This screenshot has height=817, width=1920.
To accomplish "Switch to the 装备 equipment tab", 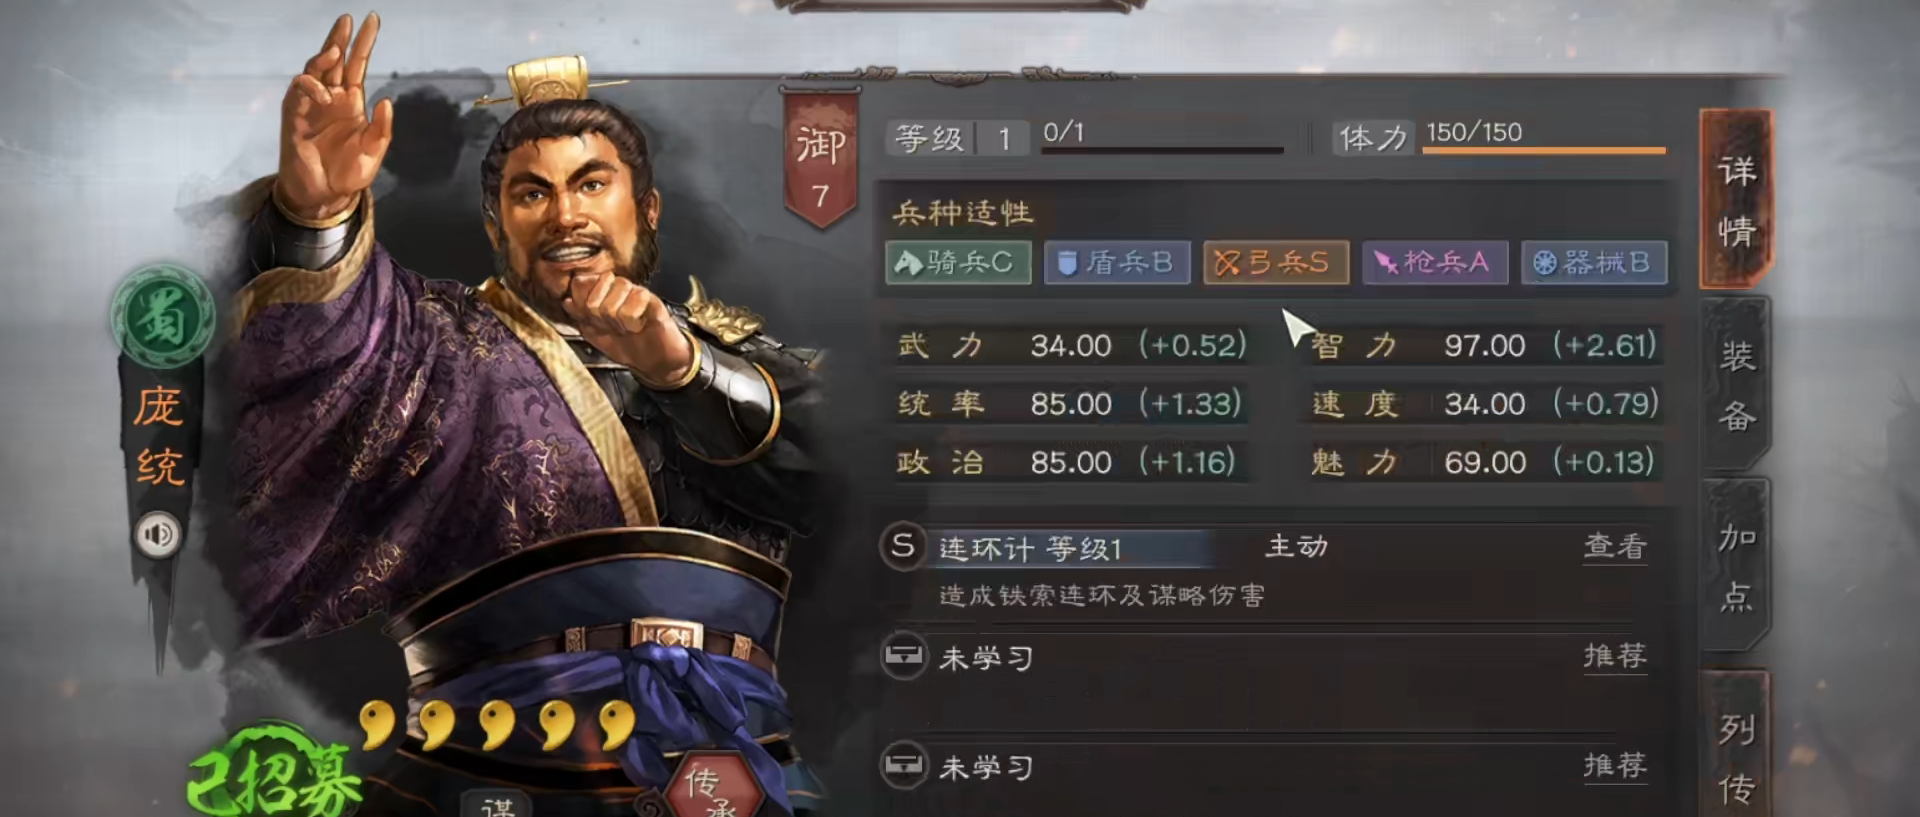I will coord(1736,384).
